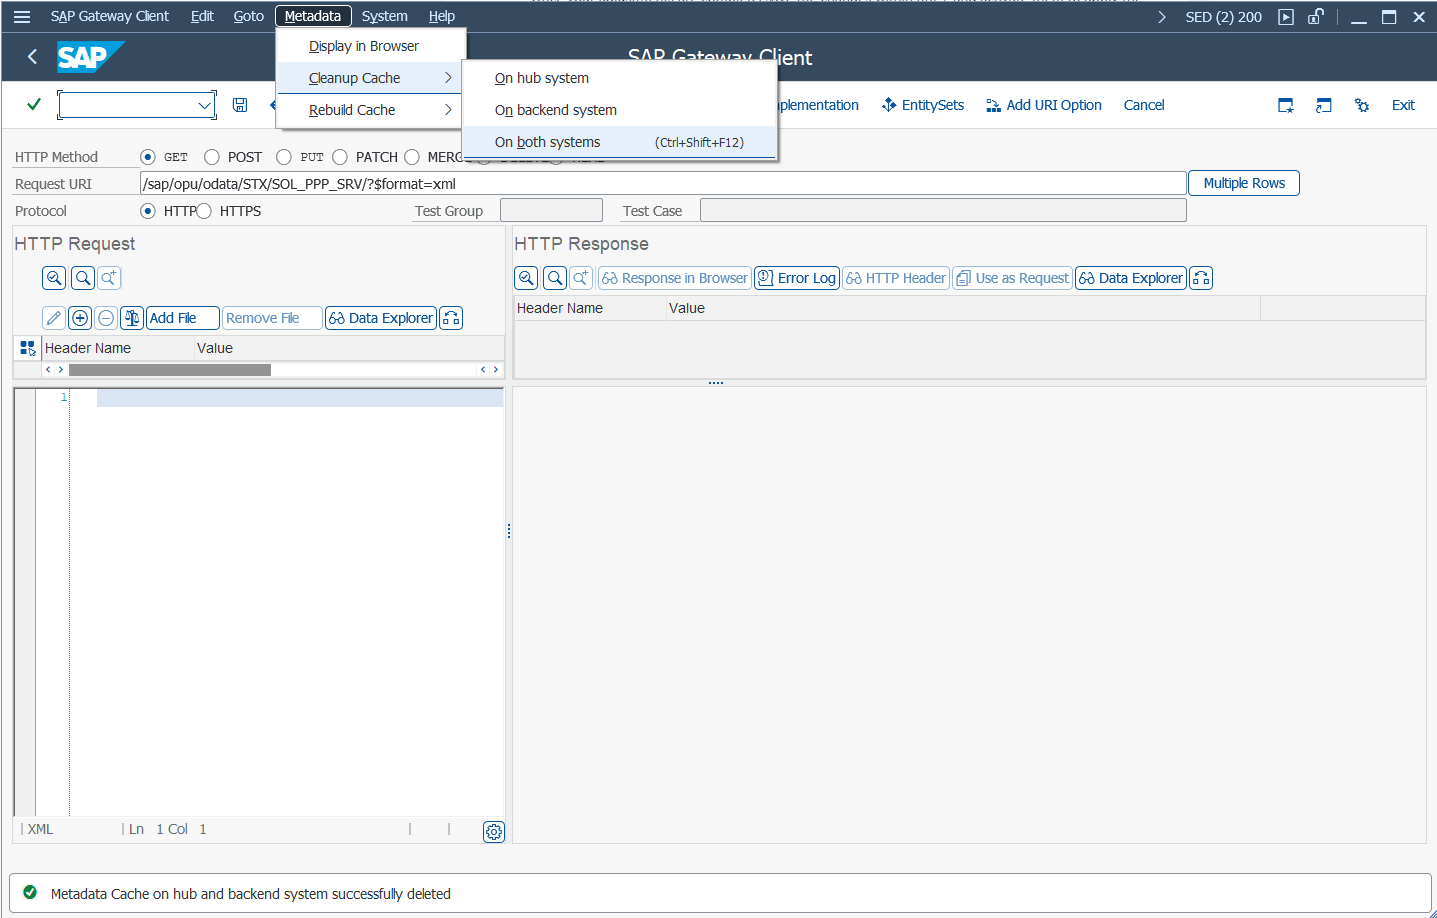The image size is (1437, 918).
Task: Select PUT HTTP method
Action: click(284, 157)
